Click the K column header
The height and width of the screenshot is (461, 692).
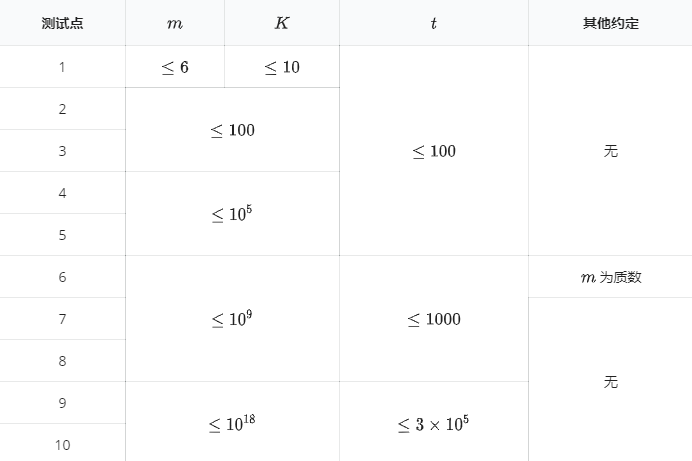[x=282, y=23]
